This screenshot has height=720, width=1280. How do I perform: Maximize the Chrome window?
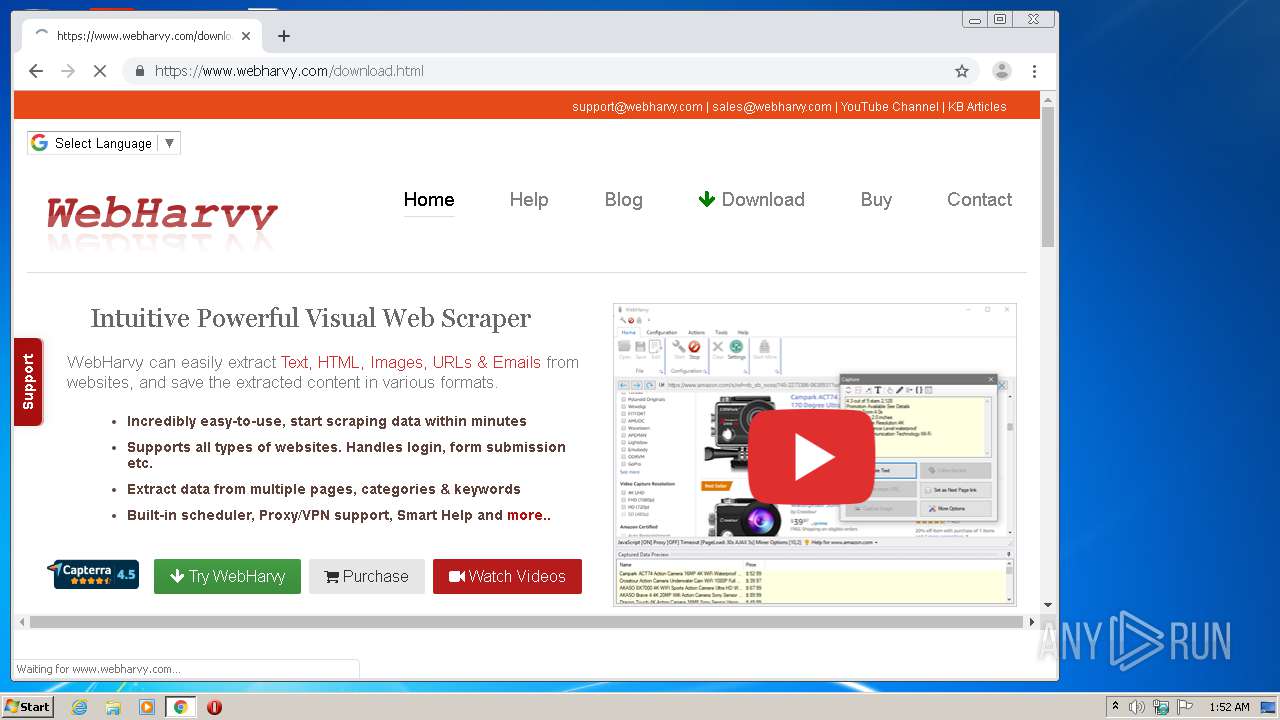tap(1000, 19)
